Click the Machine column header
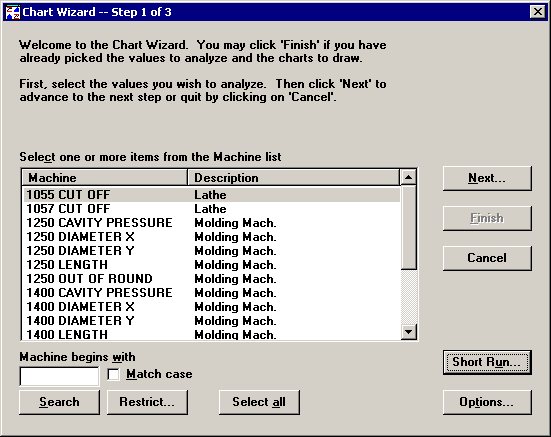This screenshot has width=551, height=437. point(105,178)
